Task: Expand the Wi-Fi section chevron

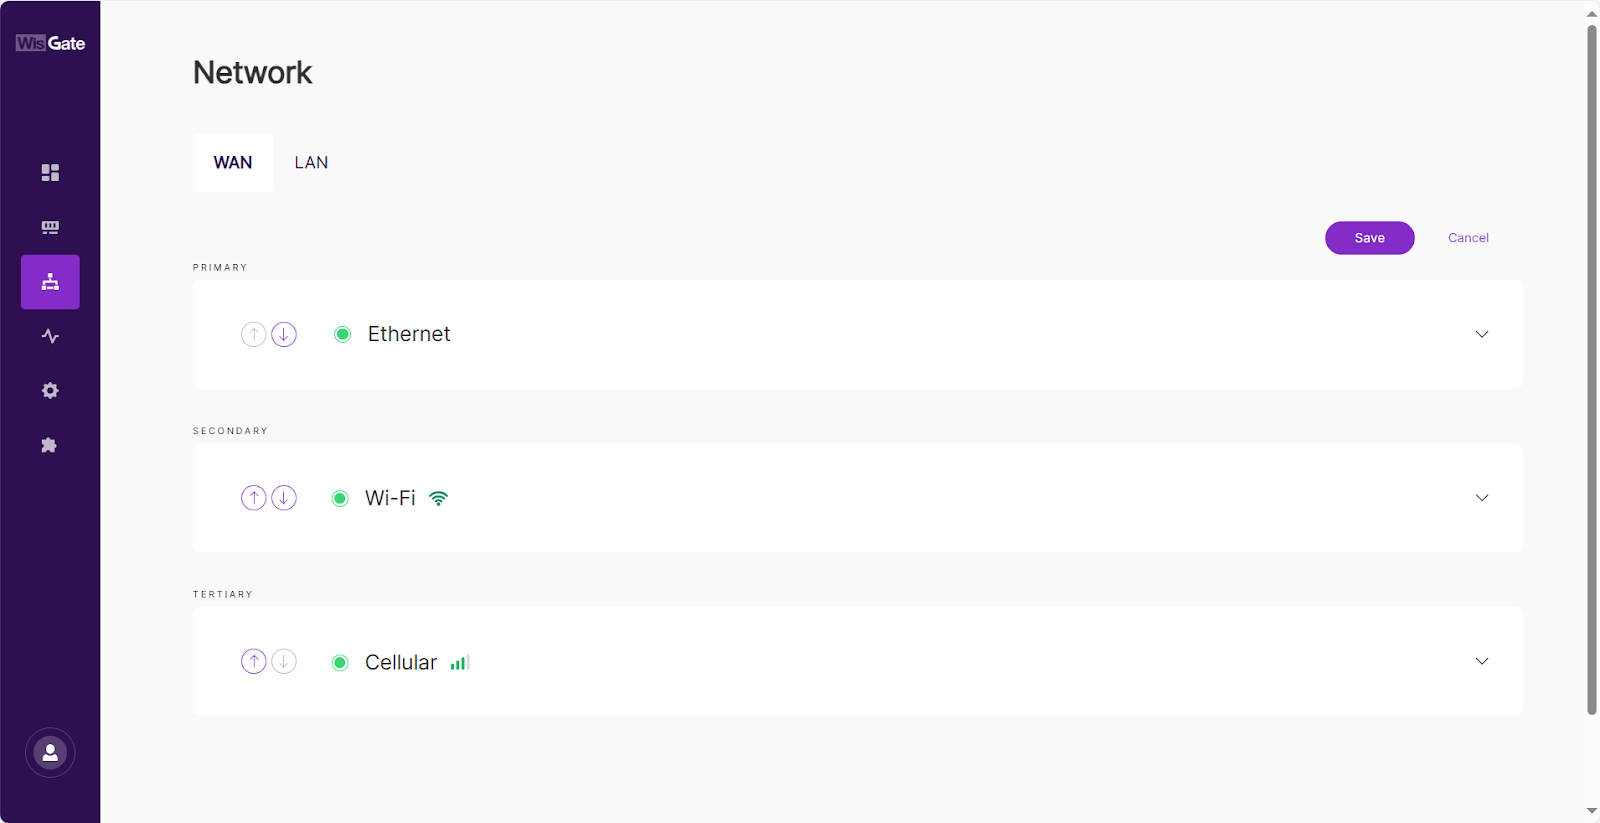Action: pos(1482,498)
